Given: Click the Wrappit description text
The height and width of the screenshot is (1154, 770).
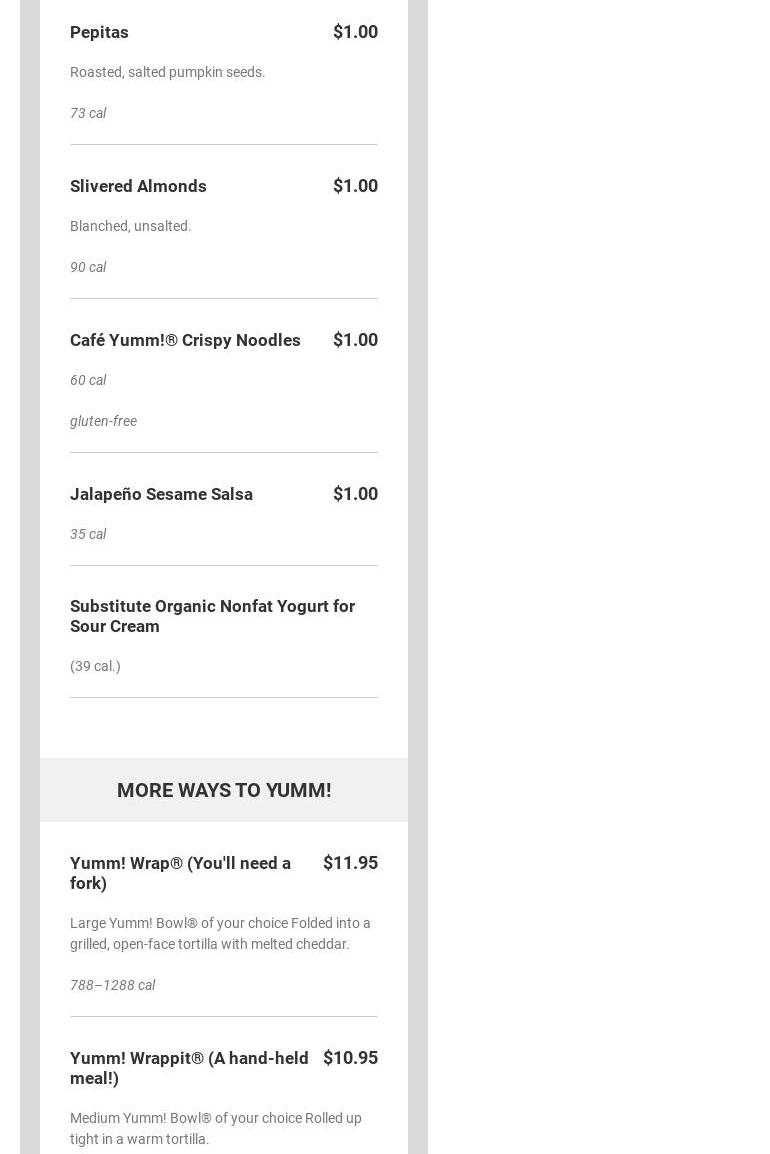Looking at the screenshot, I should [x=215, y=1128].
